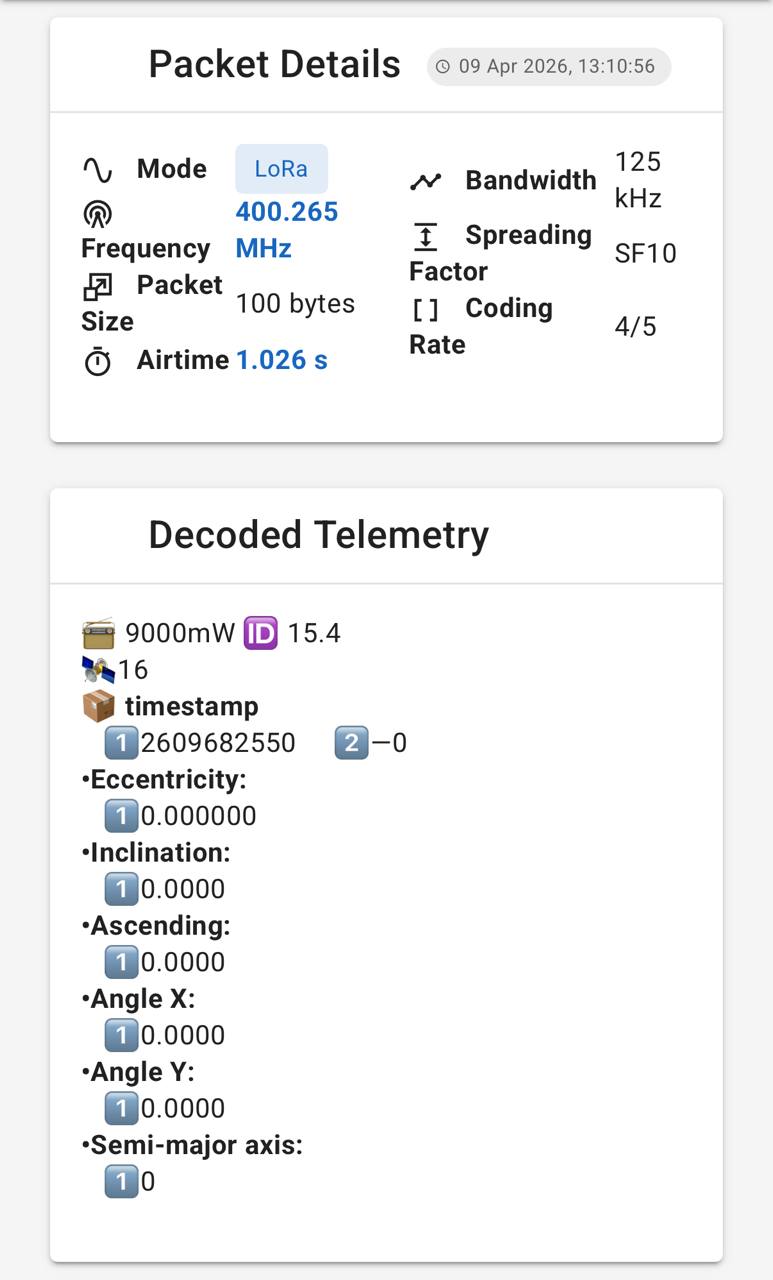This screenshot has height=1280, width=773.
Task: Click the Coding Rate brackets icon
Action: click(425, 309)
